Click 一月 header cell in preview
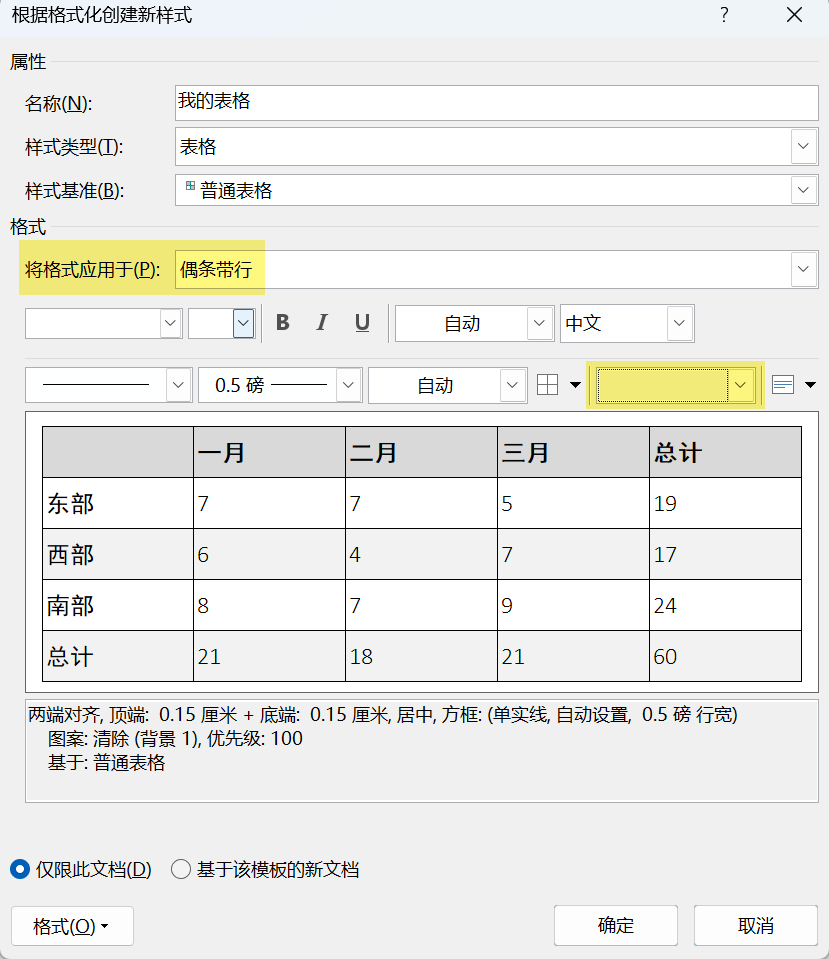This screenshot has height=959, width=829. tap(269, 453)
